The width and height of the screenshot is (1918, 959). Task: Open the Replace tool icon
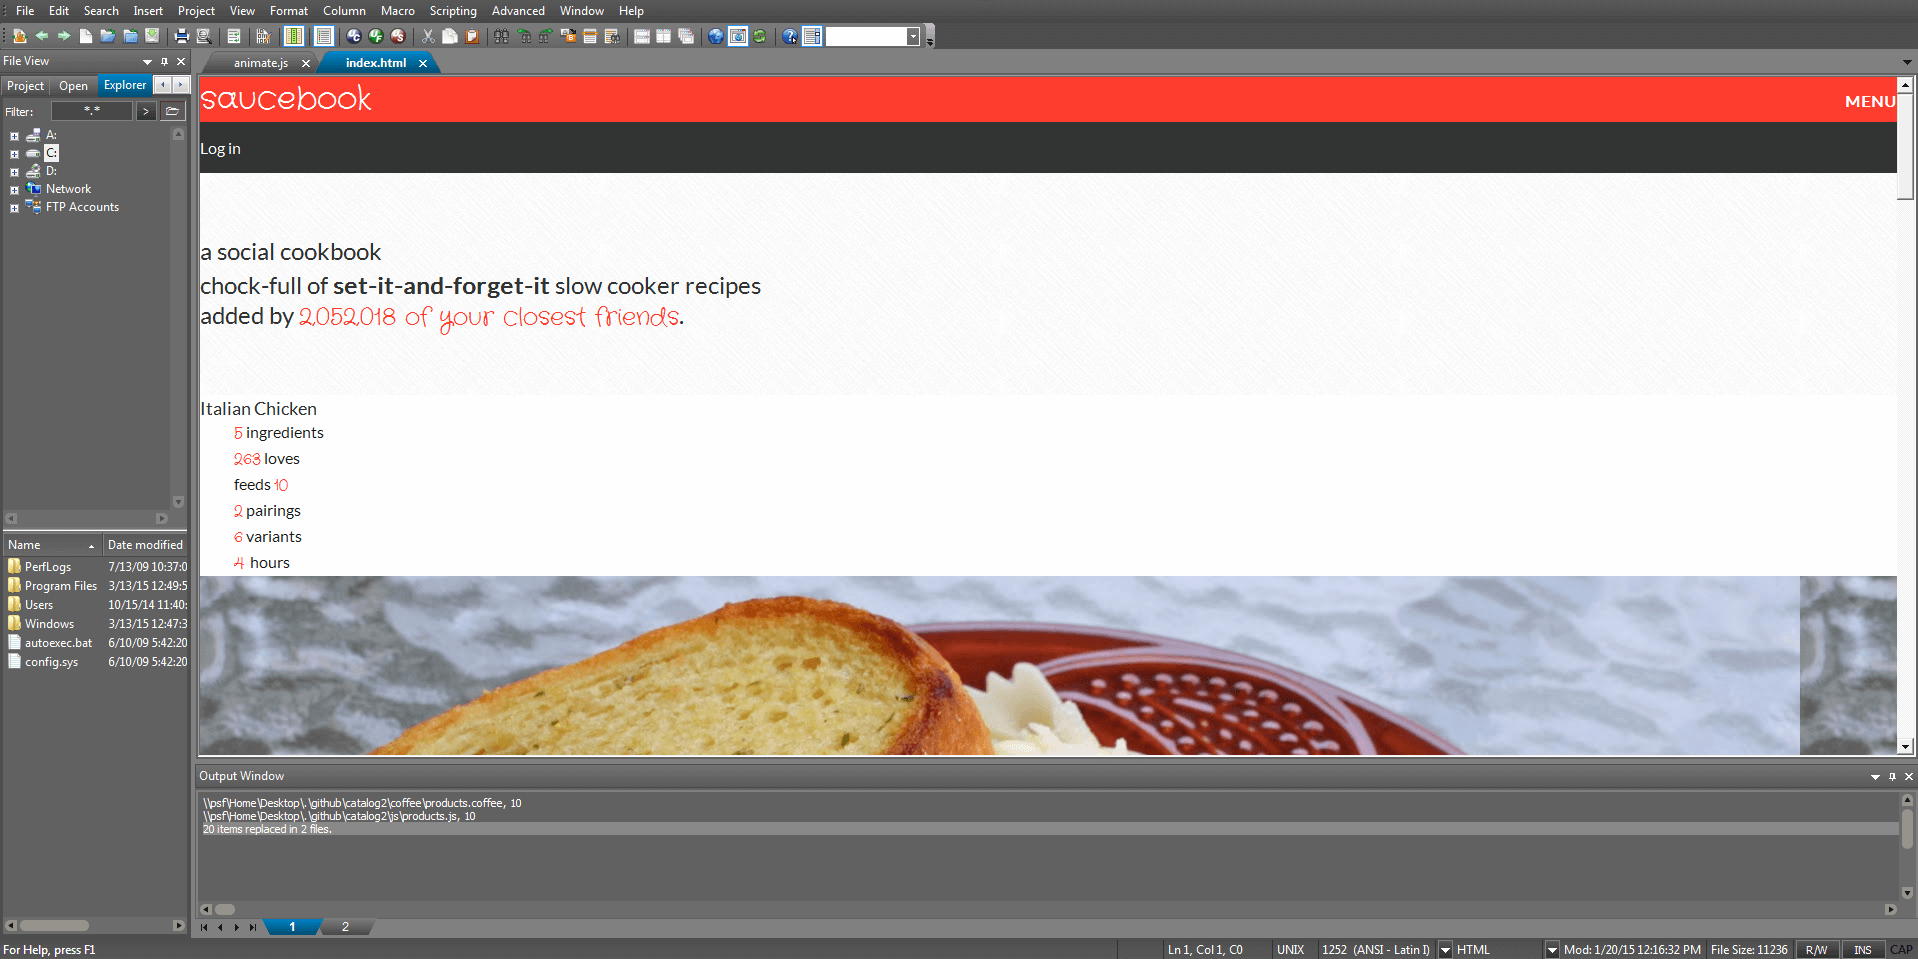(568, 36)
